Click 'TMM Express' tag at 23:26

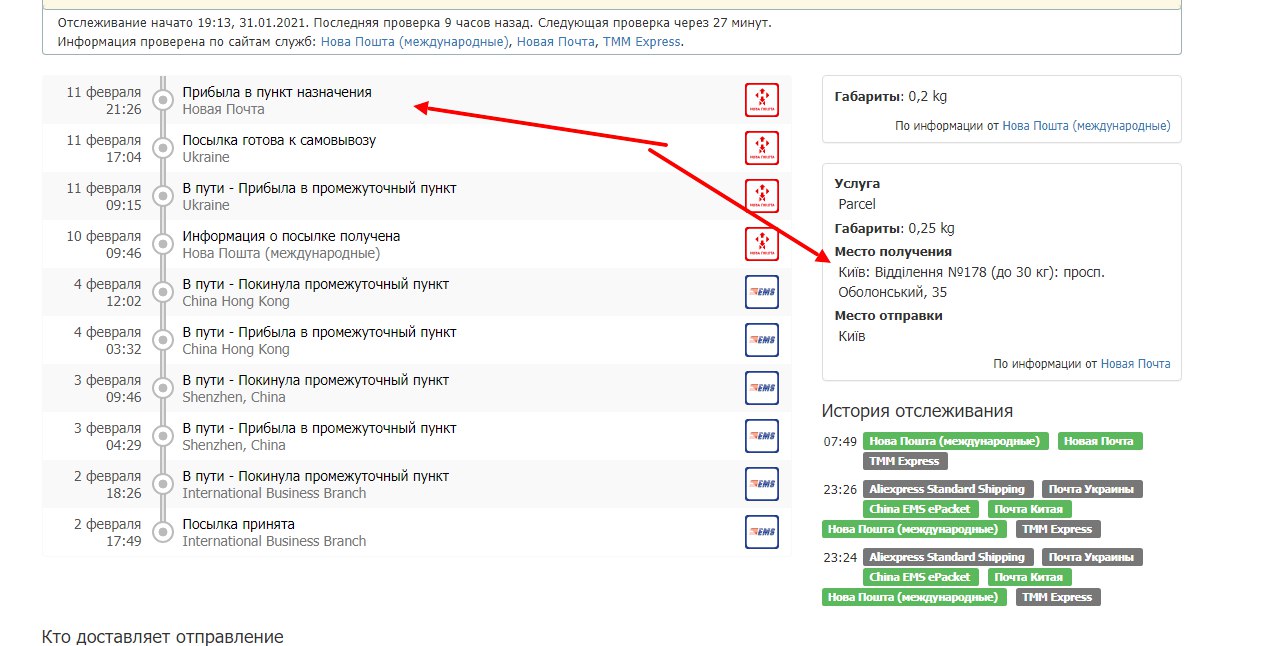[1058, 529]
